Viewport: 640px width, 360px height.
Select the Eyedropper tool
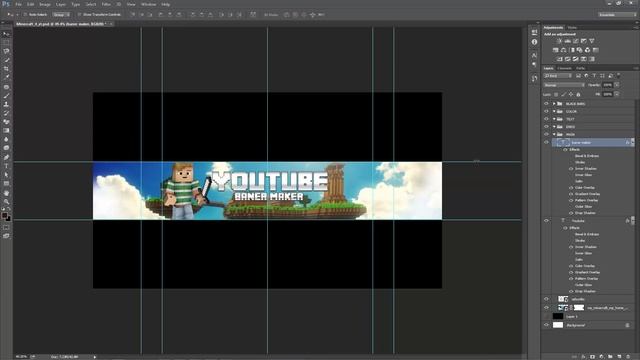pyautogui.click(x=6, y=78)
